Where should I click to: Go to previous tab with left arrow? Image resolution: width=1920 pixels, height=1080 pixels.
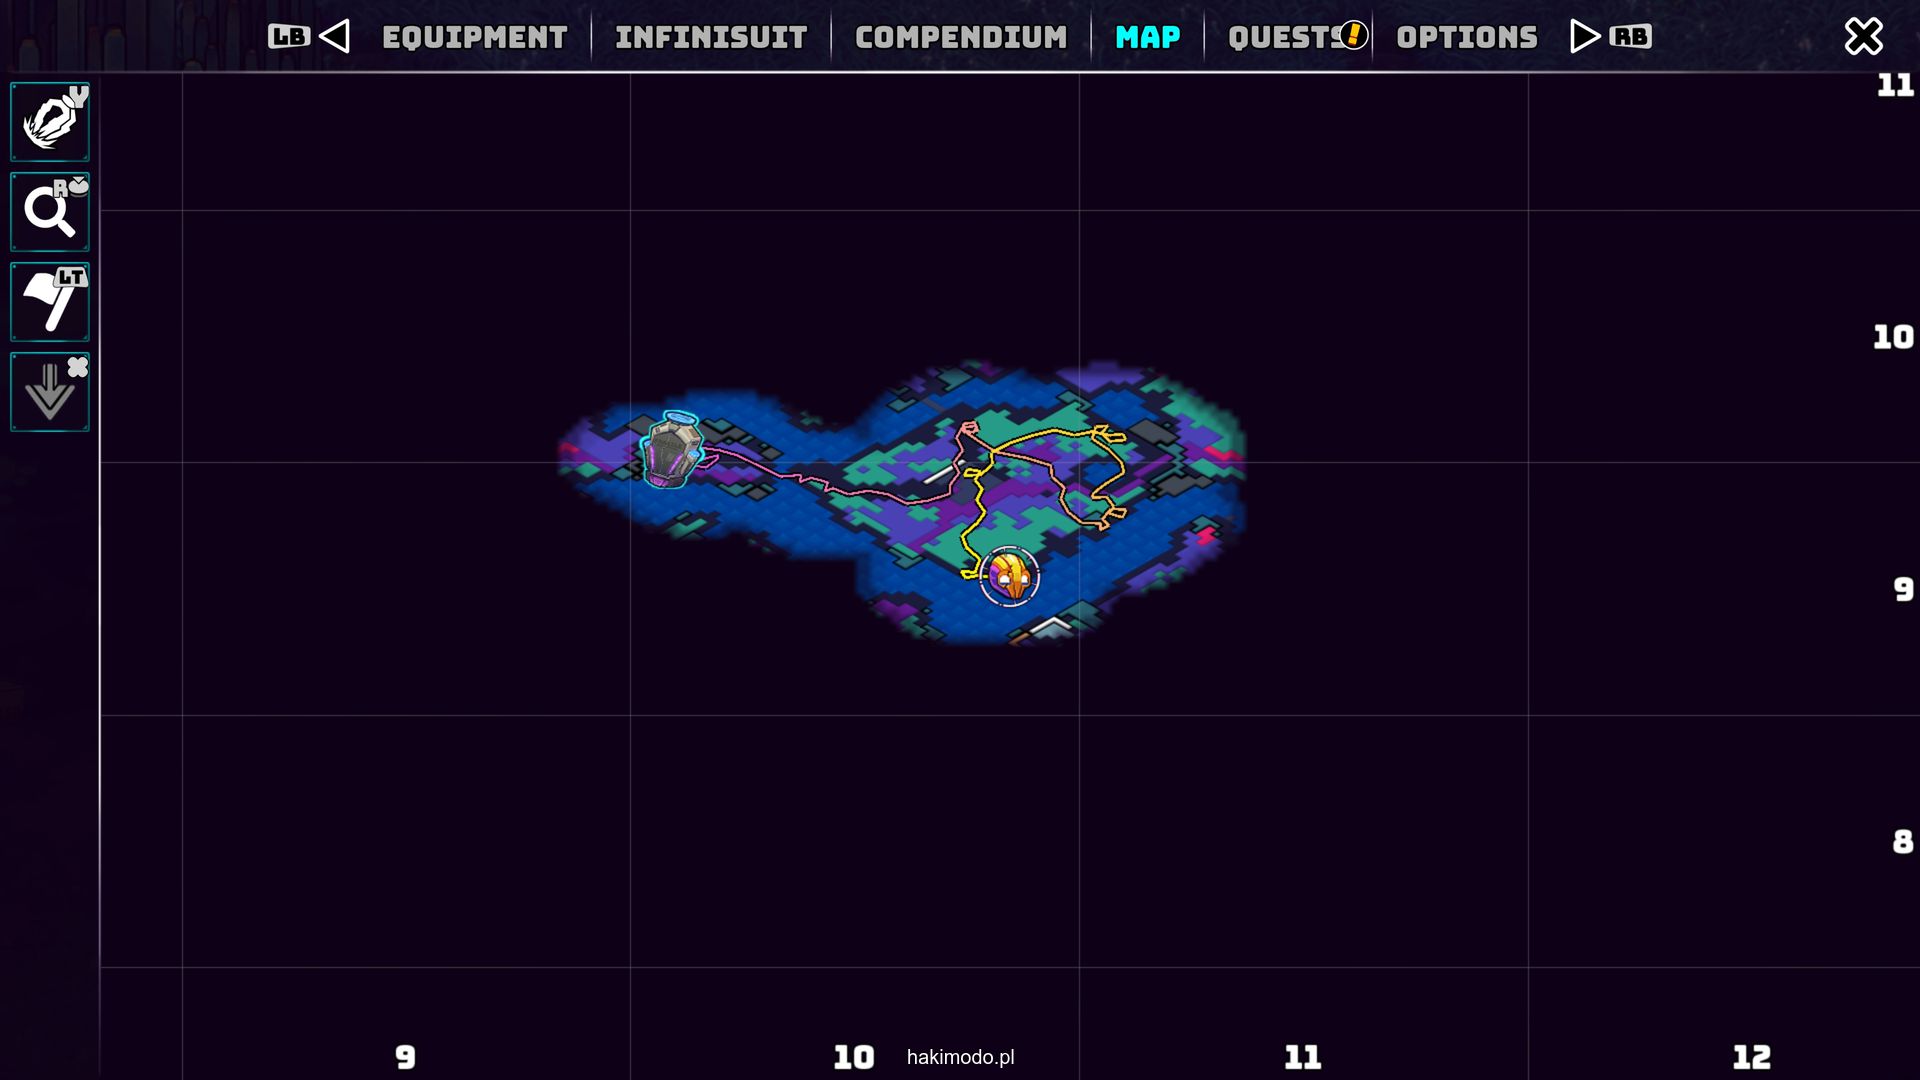coord(334,37)
